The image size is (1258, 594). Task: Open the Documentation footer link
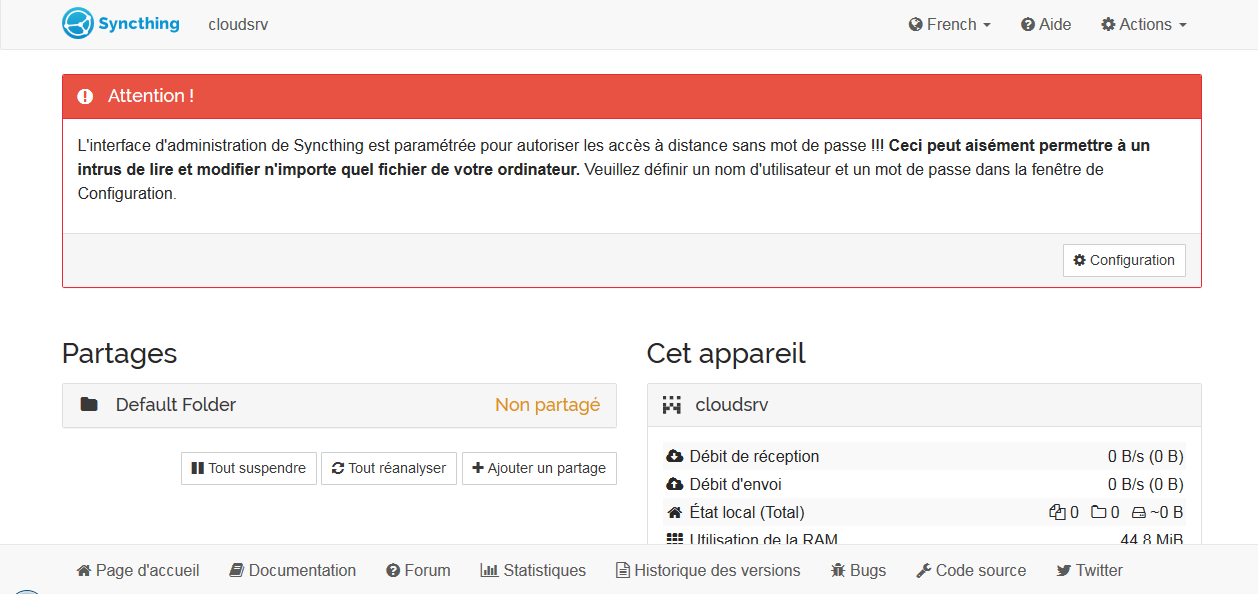click(x=292, y=571)
